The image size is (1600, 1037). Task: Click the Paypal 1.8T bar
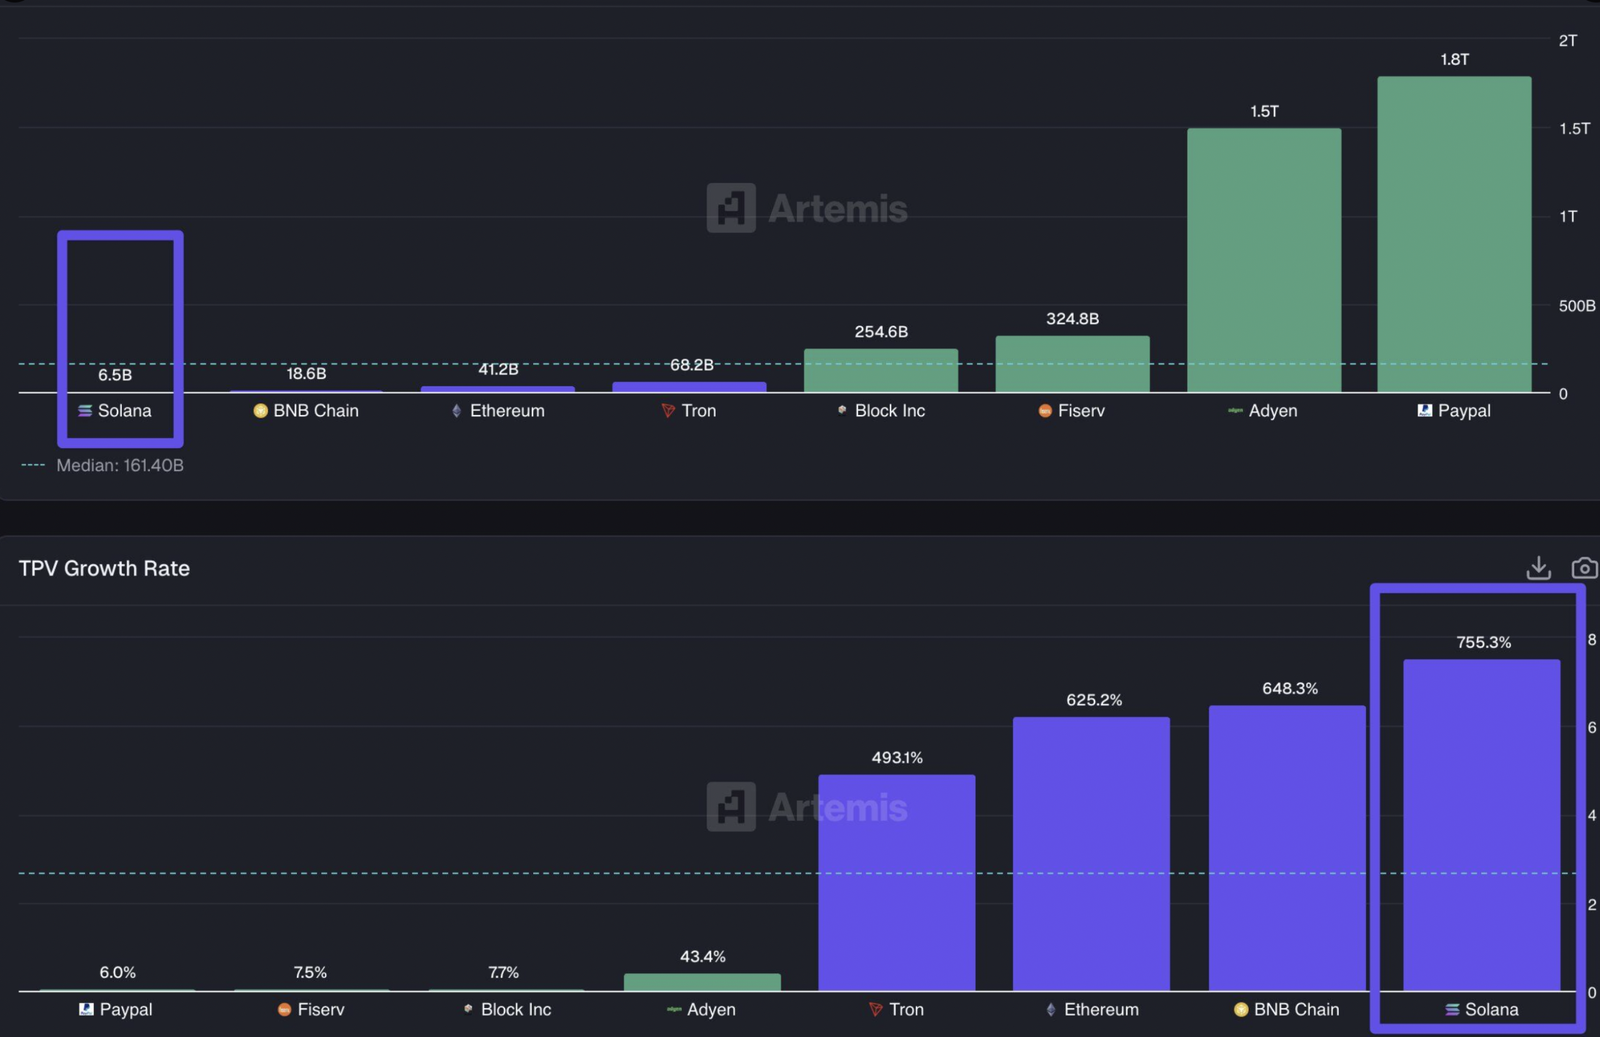coord(1454,235)
